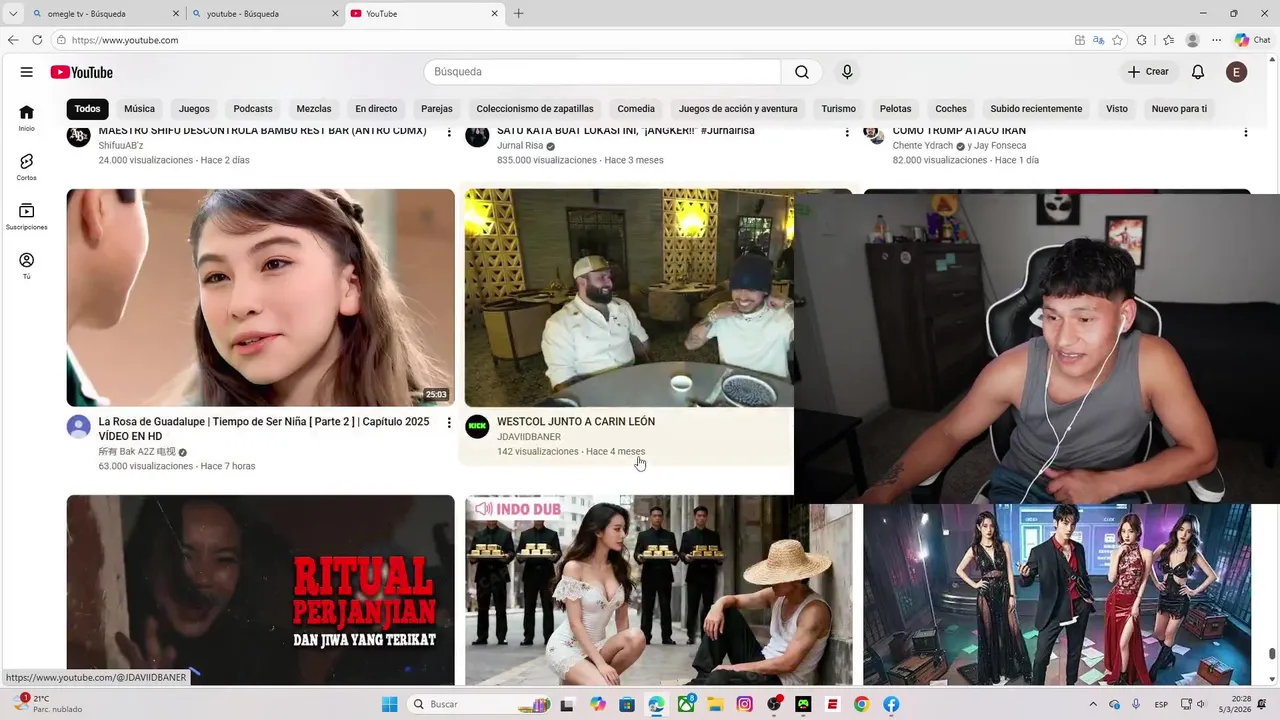Open the favorites list icon
Image resolution: width=1280 pixels, height=720 pixels.
[x=1168, y=40]
